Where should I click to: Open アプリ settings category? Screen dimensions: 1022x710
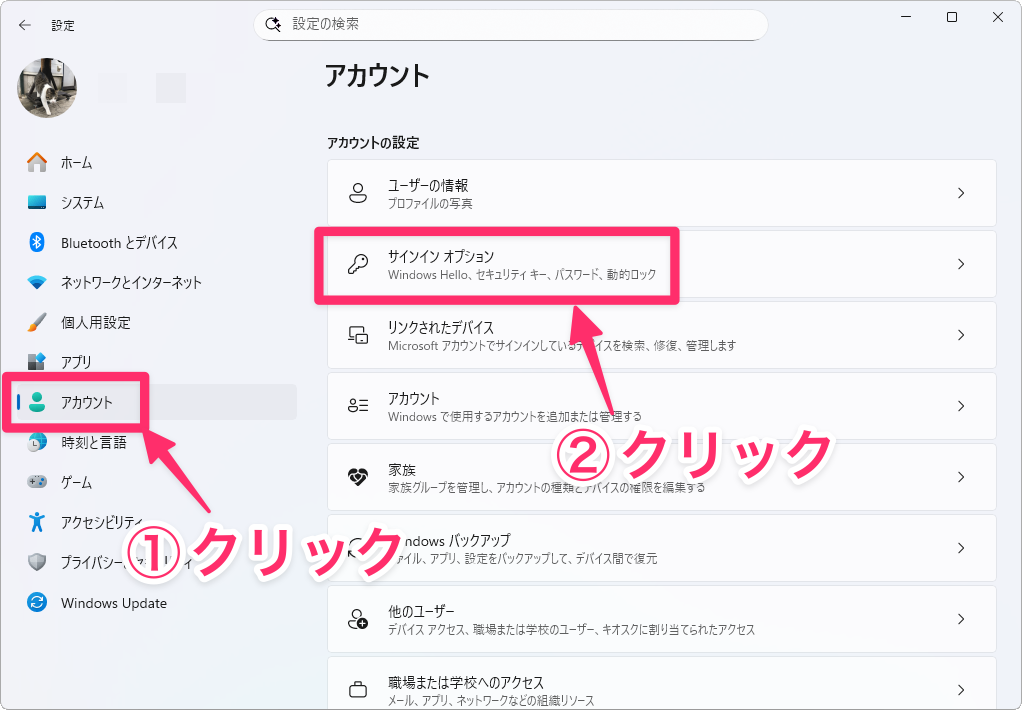coord(76,362)
